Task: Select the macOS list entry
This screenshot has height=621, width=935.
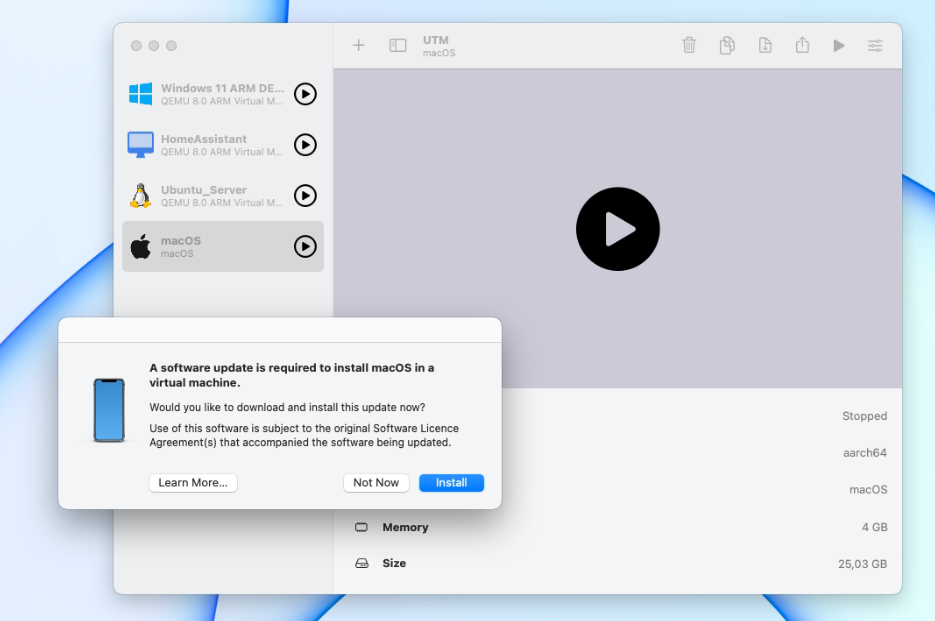Action: [223, 246]
